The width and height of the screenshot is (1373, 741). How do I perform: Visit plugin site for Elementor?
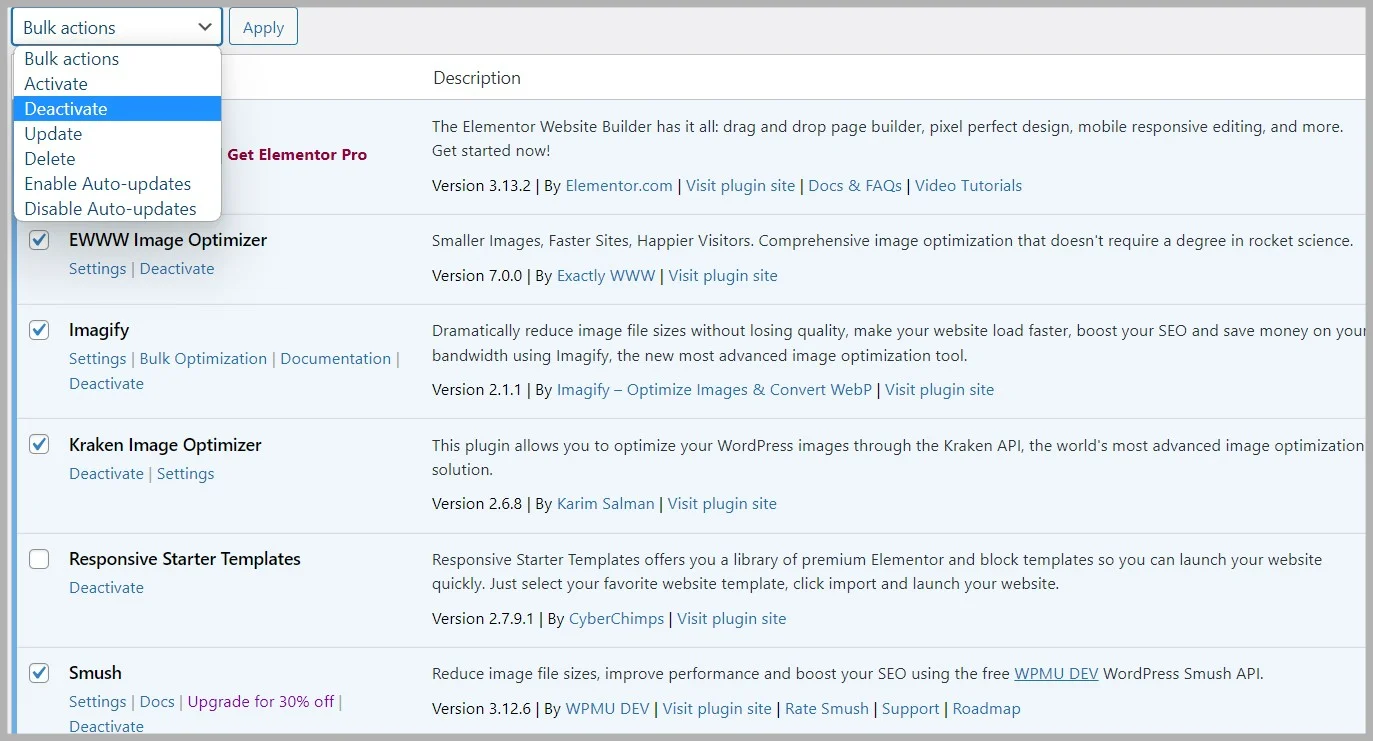tap(740, 186)
